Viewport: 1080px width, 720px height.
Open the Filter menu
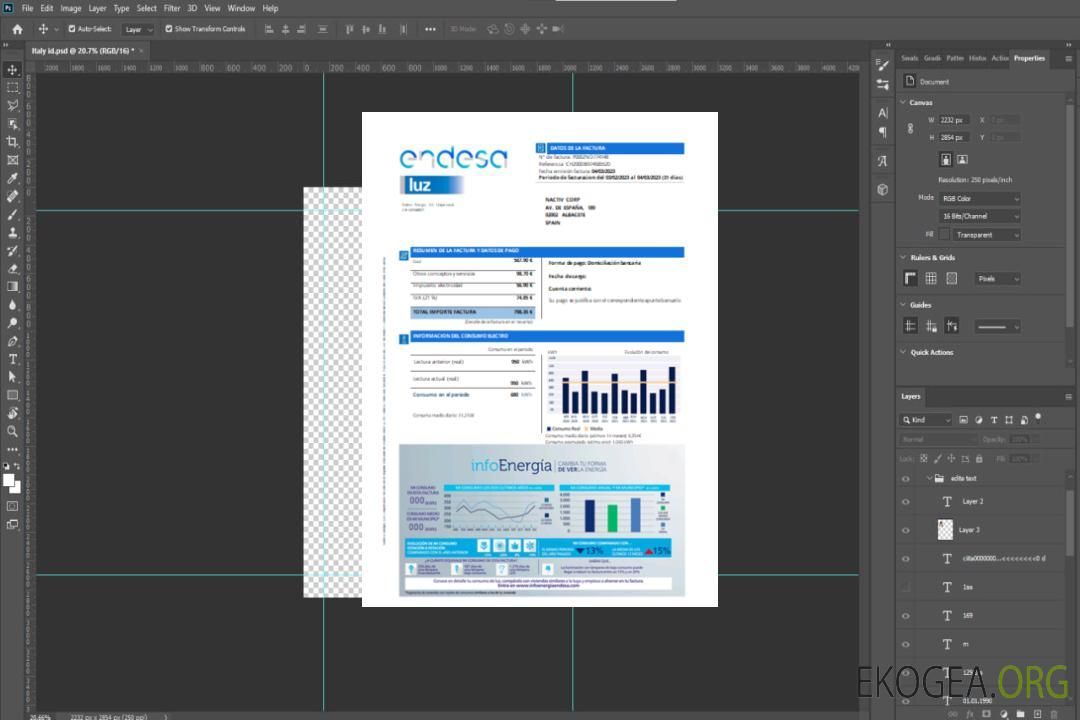[172, 8]
